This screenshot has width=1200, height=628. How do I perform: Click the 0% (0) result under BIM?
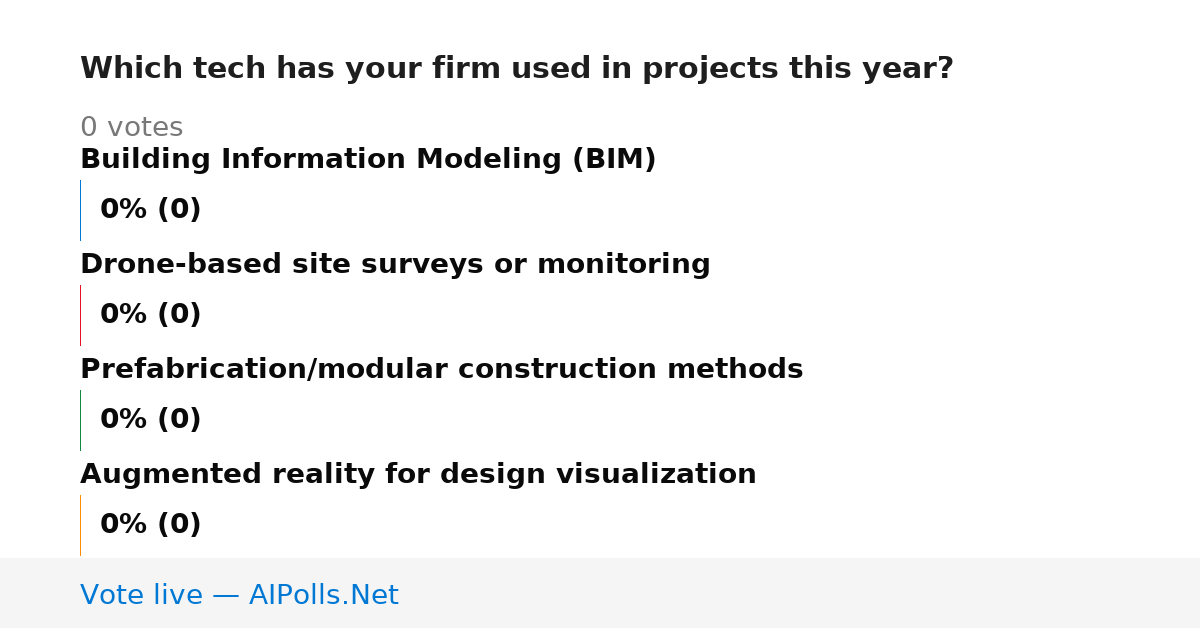(150, 210)
